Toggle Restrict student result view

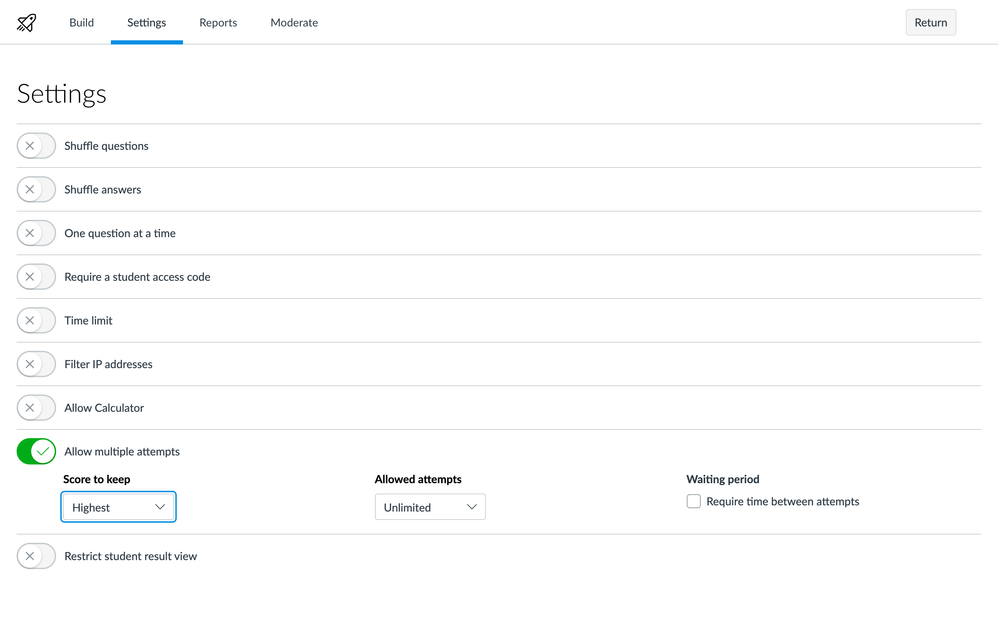tap(36, 556)
